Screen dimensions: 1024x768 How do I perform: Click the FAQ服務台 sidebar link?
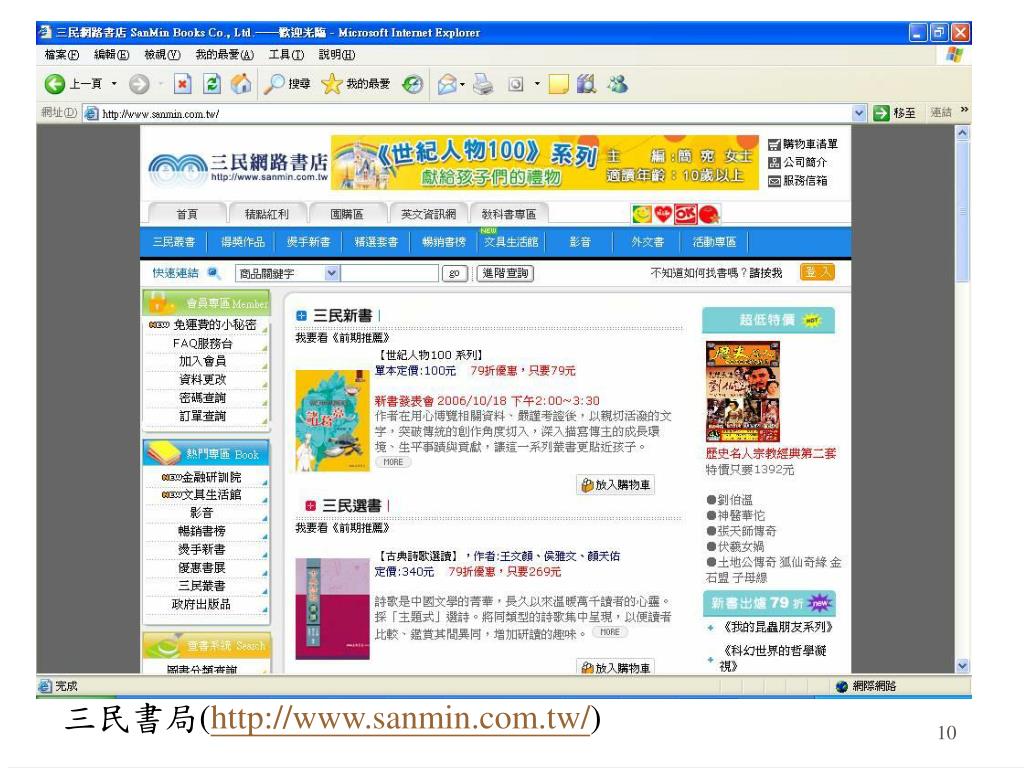pos(202,344)
